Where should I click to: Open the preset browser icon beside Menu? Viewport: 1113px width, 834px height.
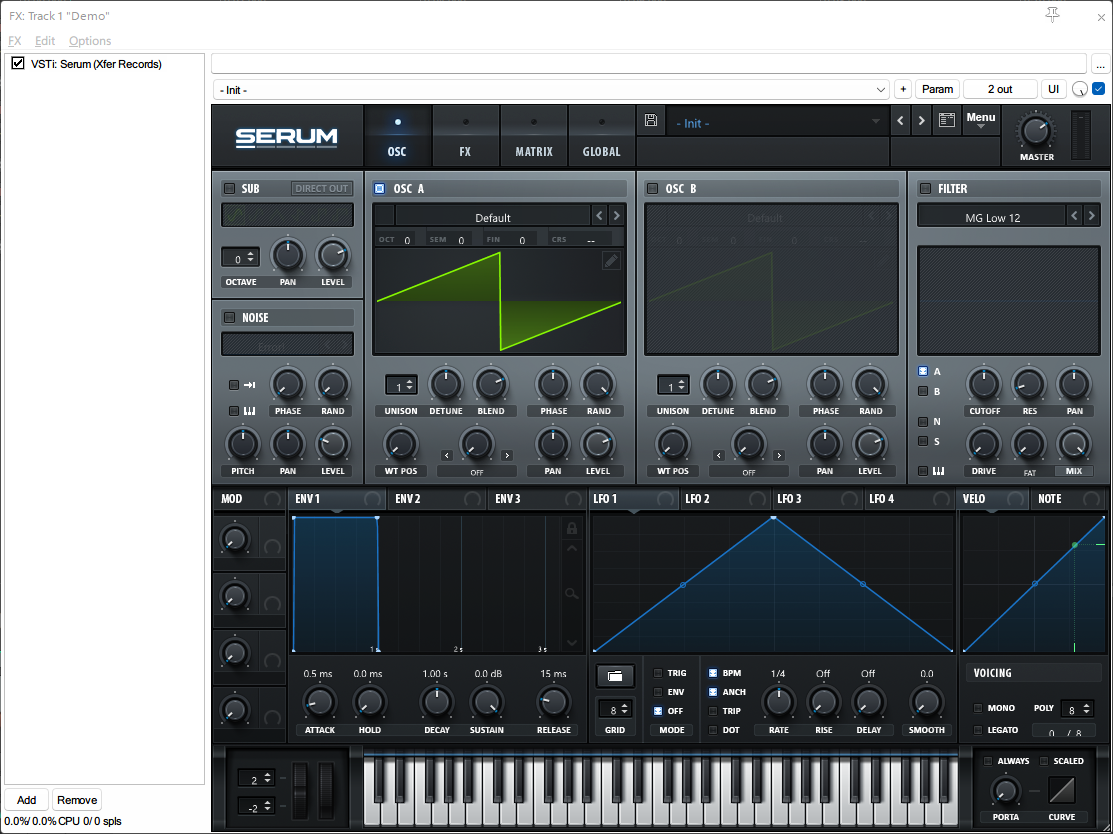tap(946, 120)
